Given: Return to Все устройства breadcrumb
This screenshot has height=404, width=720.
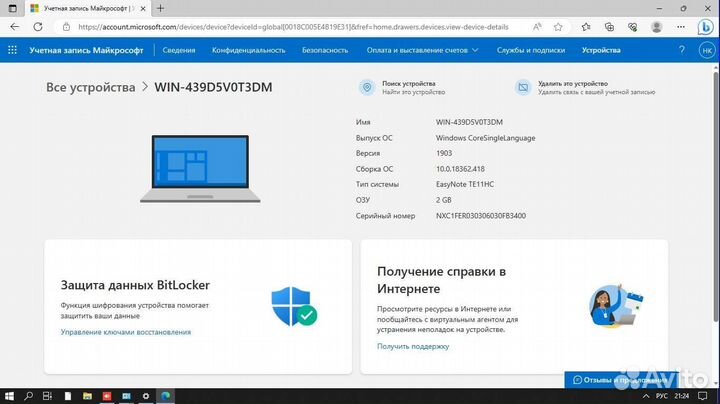Looking at the screenshot, I should coord(90,87).
